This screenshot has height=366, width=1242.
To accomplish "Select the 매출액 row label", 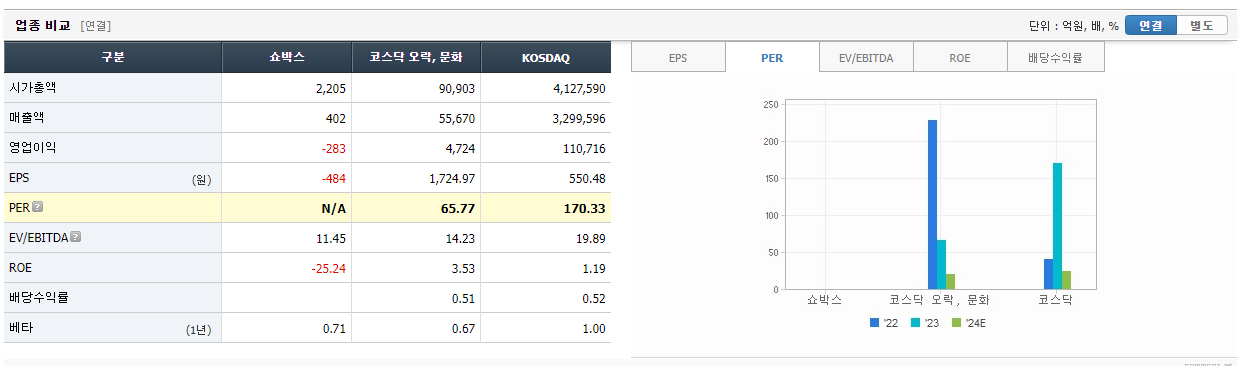I will click(27, 118).
